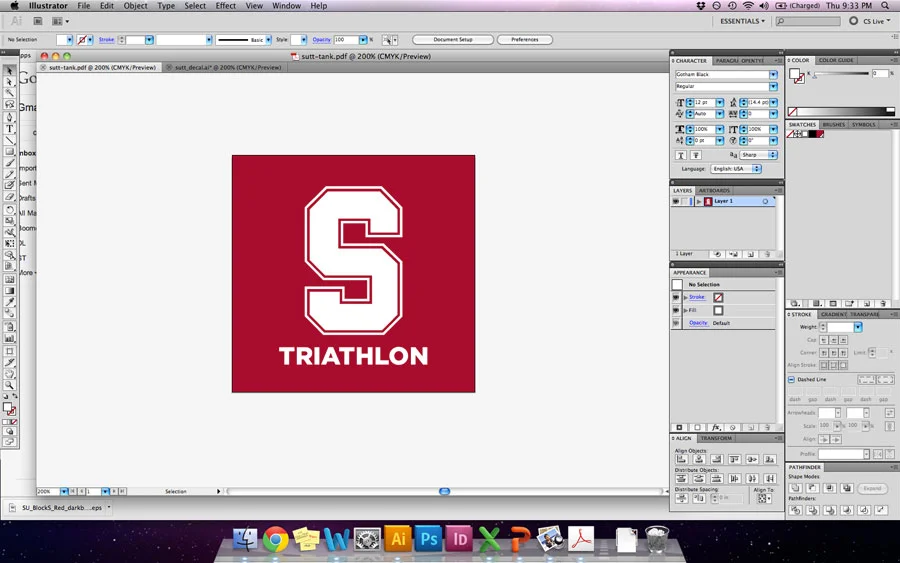Image resolution: width=900 pixels, height=563 pixels.
Task: Click the Underline button in Character panel
Action: (681, 155)
